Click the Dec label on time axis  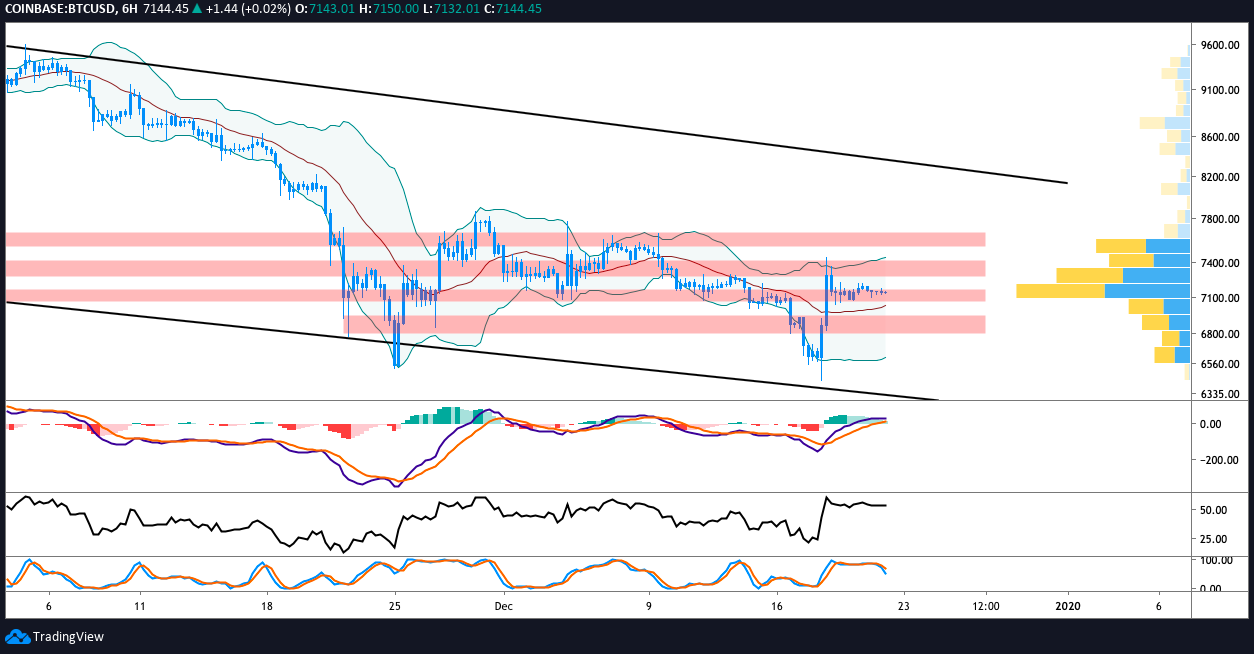[x=503, y=606]
